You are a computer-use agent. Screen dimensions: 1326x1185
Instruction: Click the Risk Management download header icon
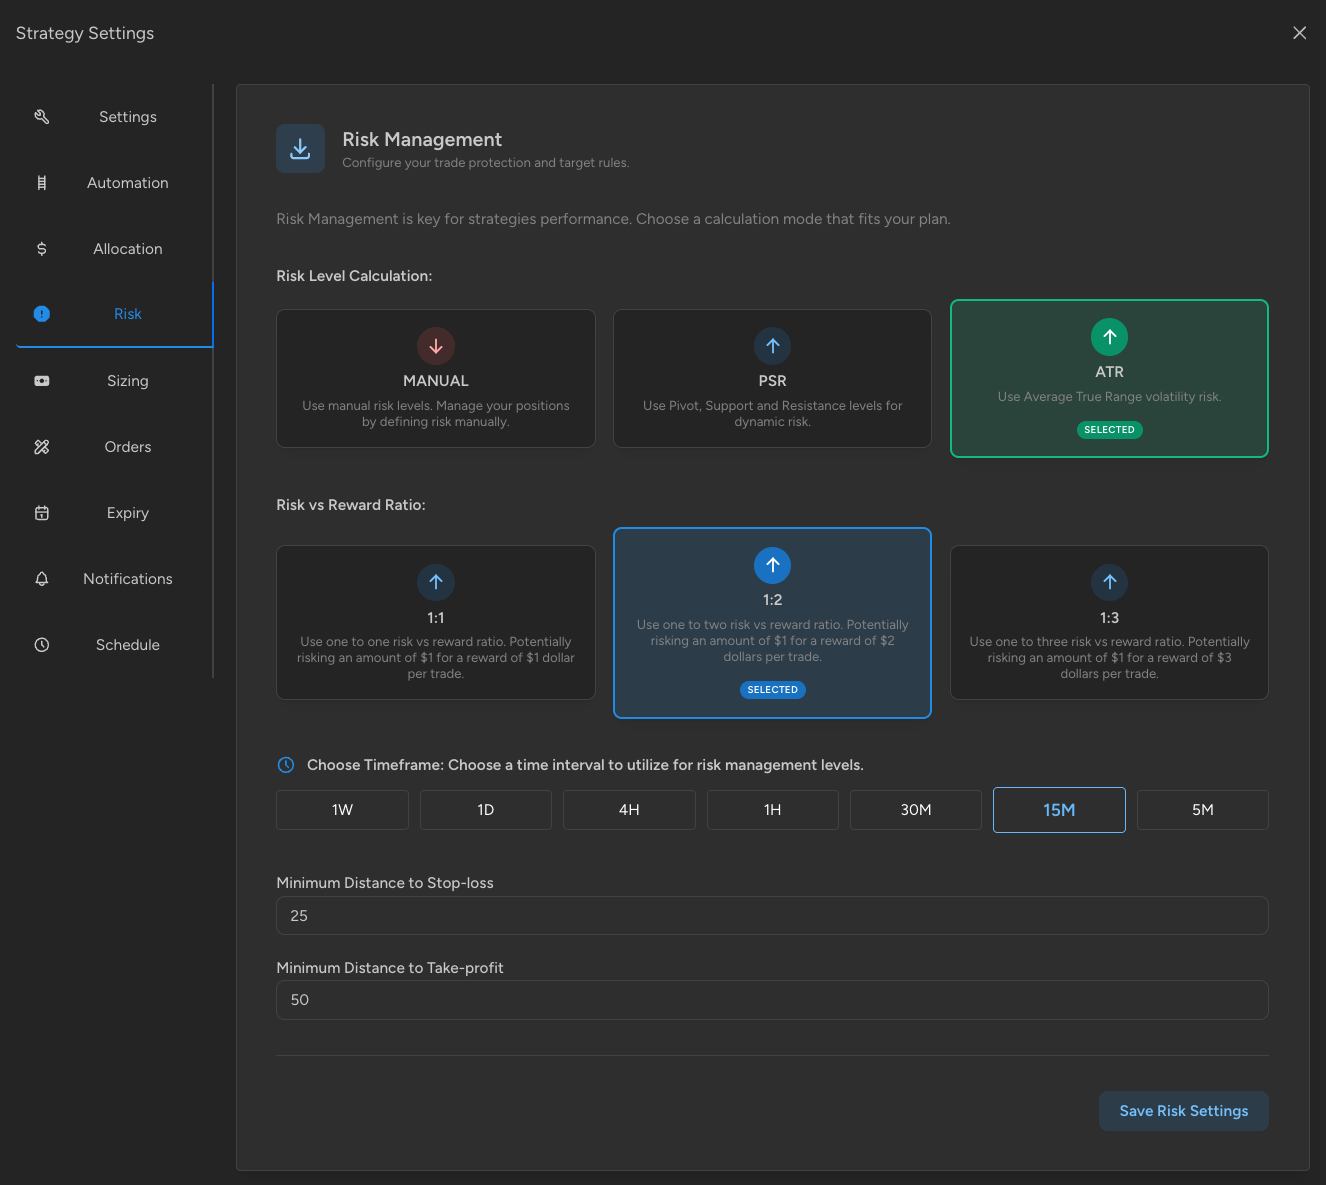click(x=300, y=148)
